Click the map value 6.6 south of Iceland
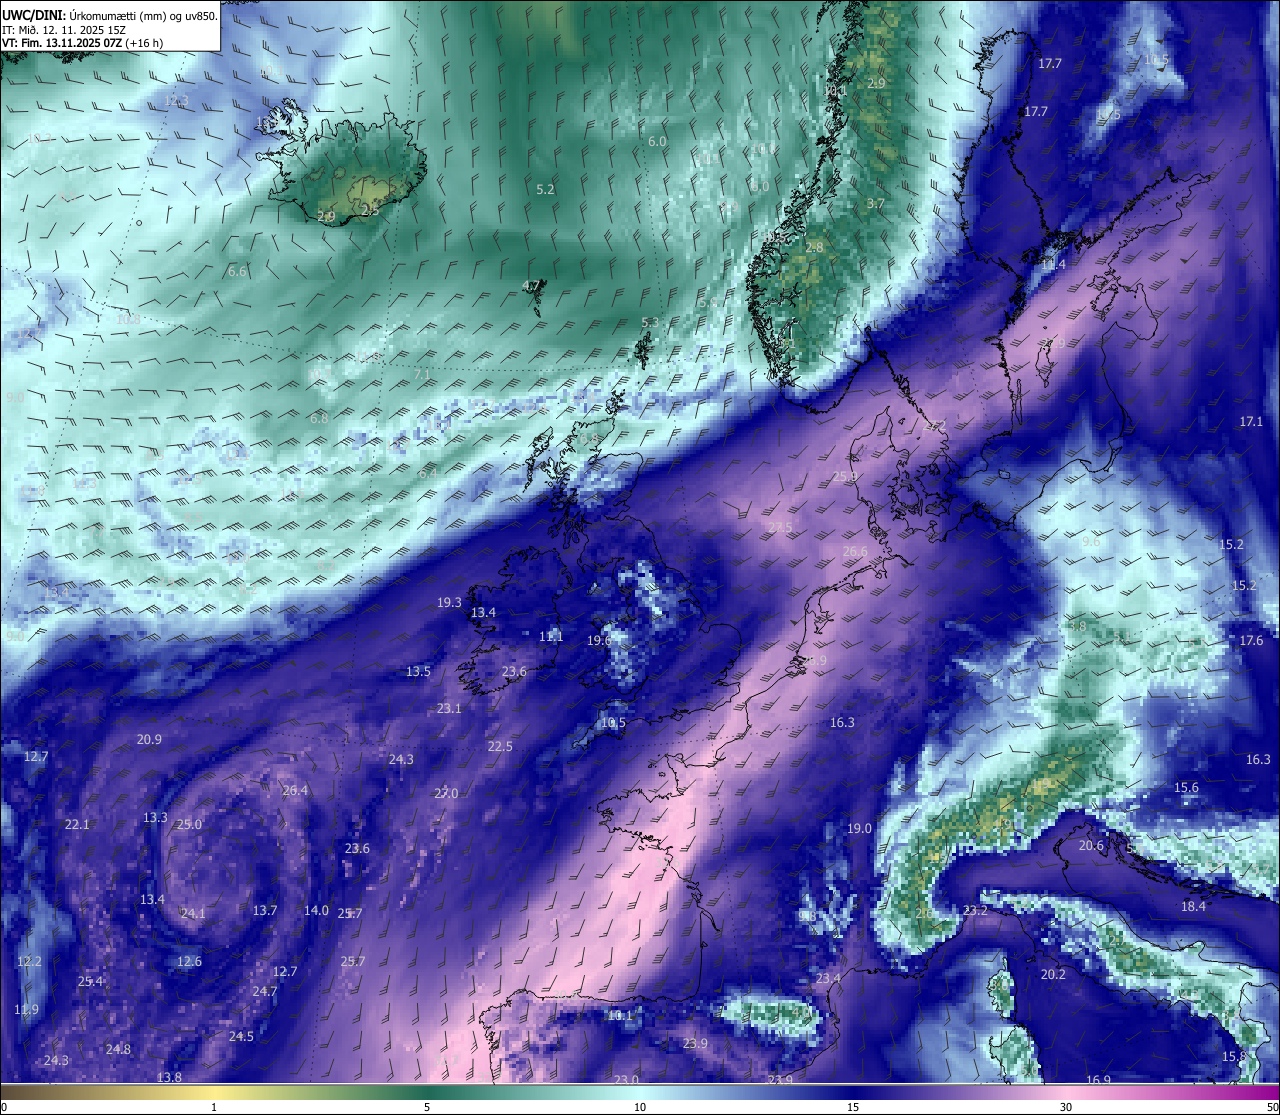The image size is (1280, 1115). [237, 272]
